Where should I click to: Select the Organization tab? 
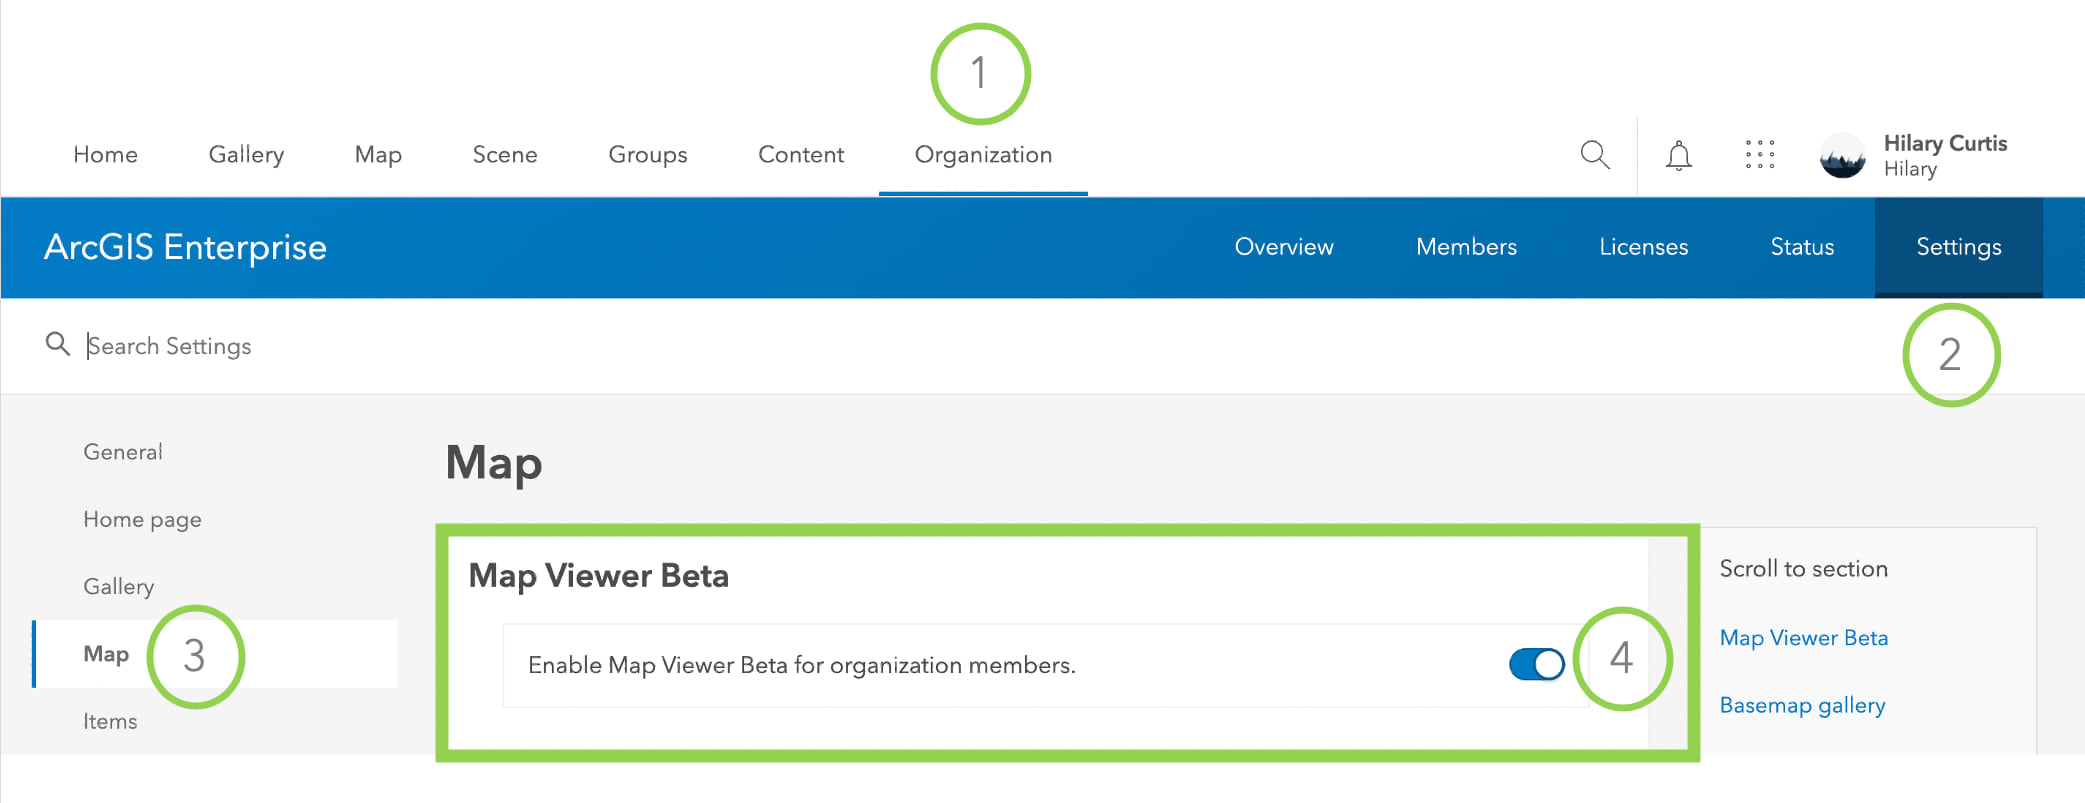[983, 154]
